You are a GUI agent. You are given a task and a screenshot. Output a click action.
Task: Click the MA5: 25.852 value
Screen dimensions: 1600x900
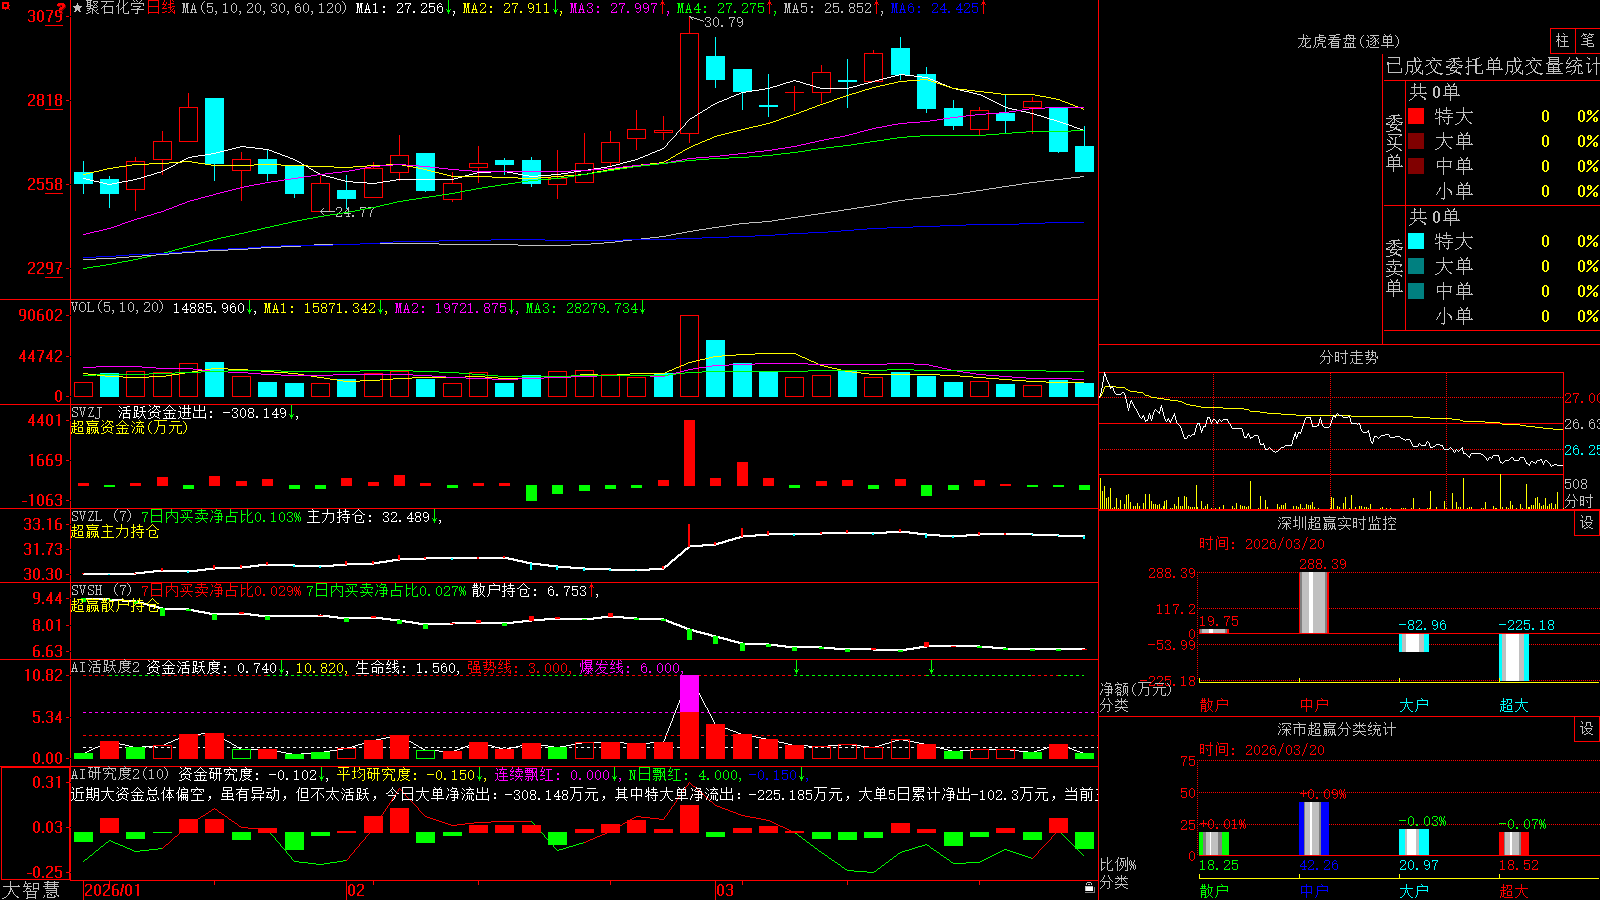click(833, 8)
